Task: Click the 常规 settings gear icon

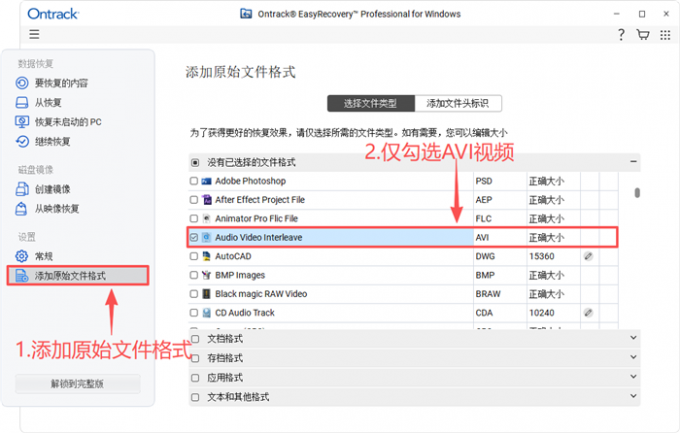Action: 22,256
